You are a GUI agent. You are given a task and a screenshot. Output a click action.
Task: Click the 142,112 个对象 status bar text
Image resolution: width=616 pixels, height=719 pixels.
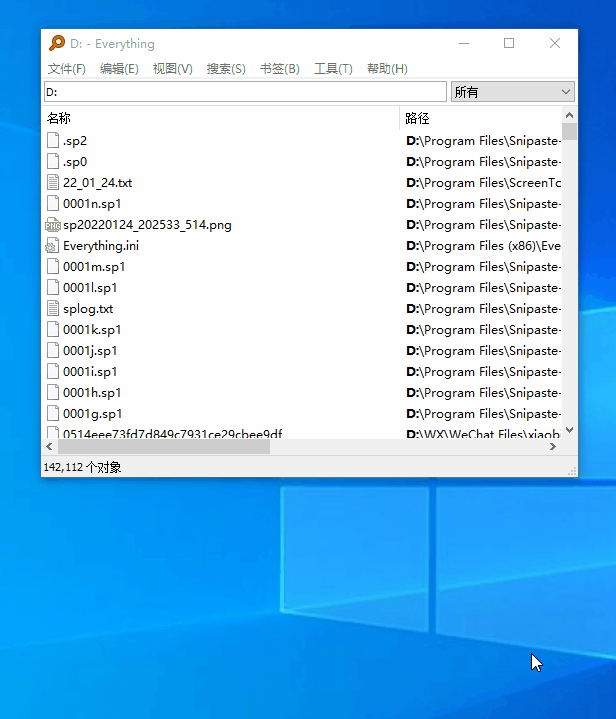pyautogui.click(x=82, y=467)
